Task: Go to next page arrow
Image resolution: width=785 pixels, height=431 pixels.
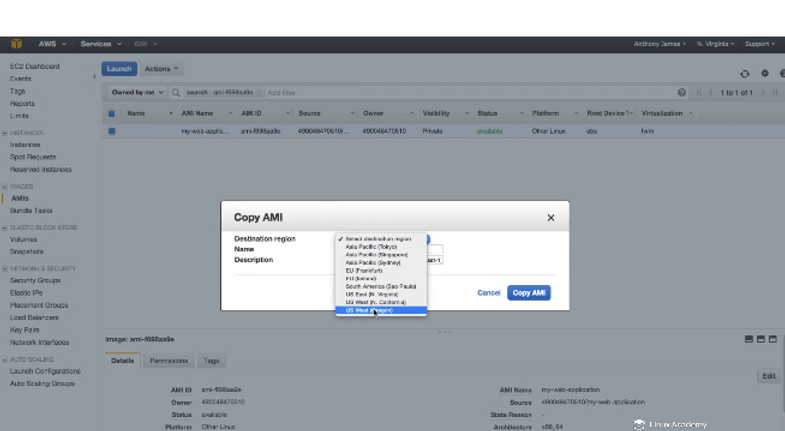Action: (763, 93)
